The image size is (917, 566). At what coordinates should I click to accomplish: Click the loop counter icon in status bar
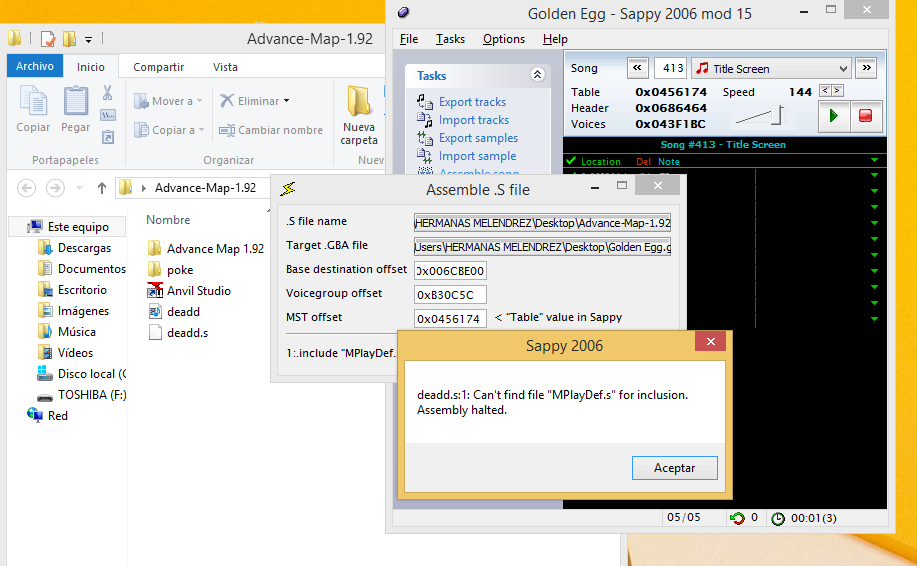click(x=737, y=518)
